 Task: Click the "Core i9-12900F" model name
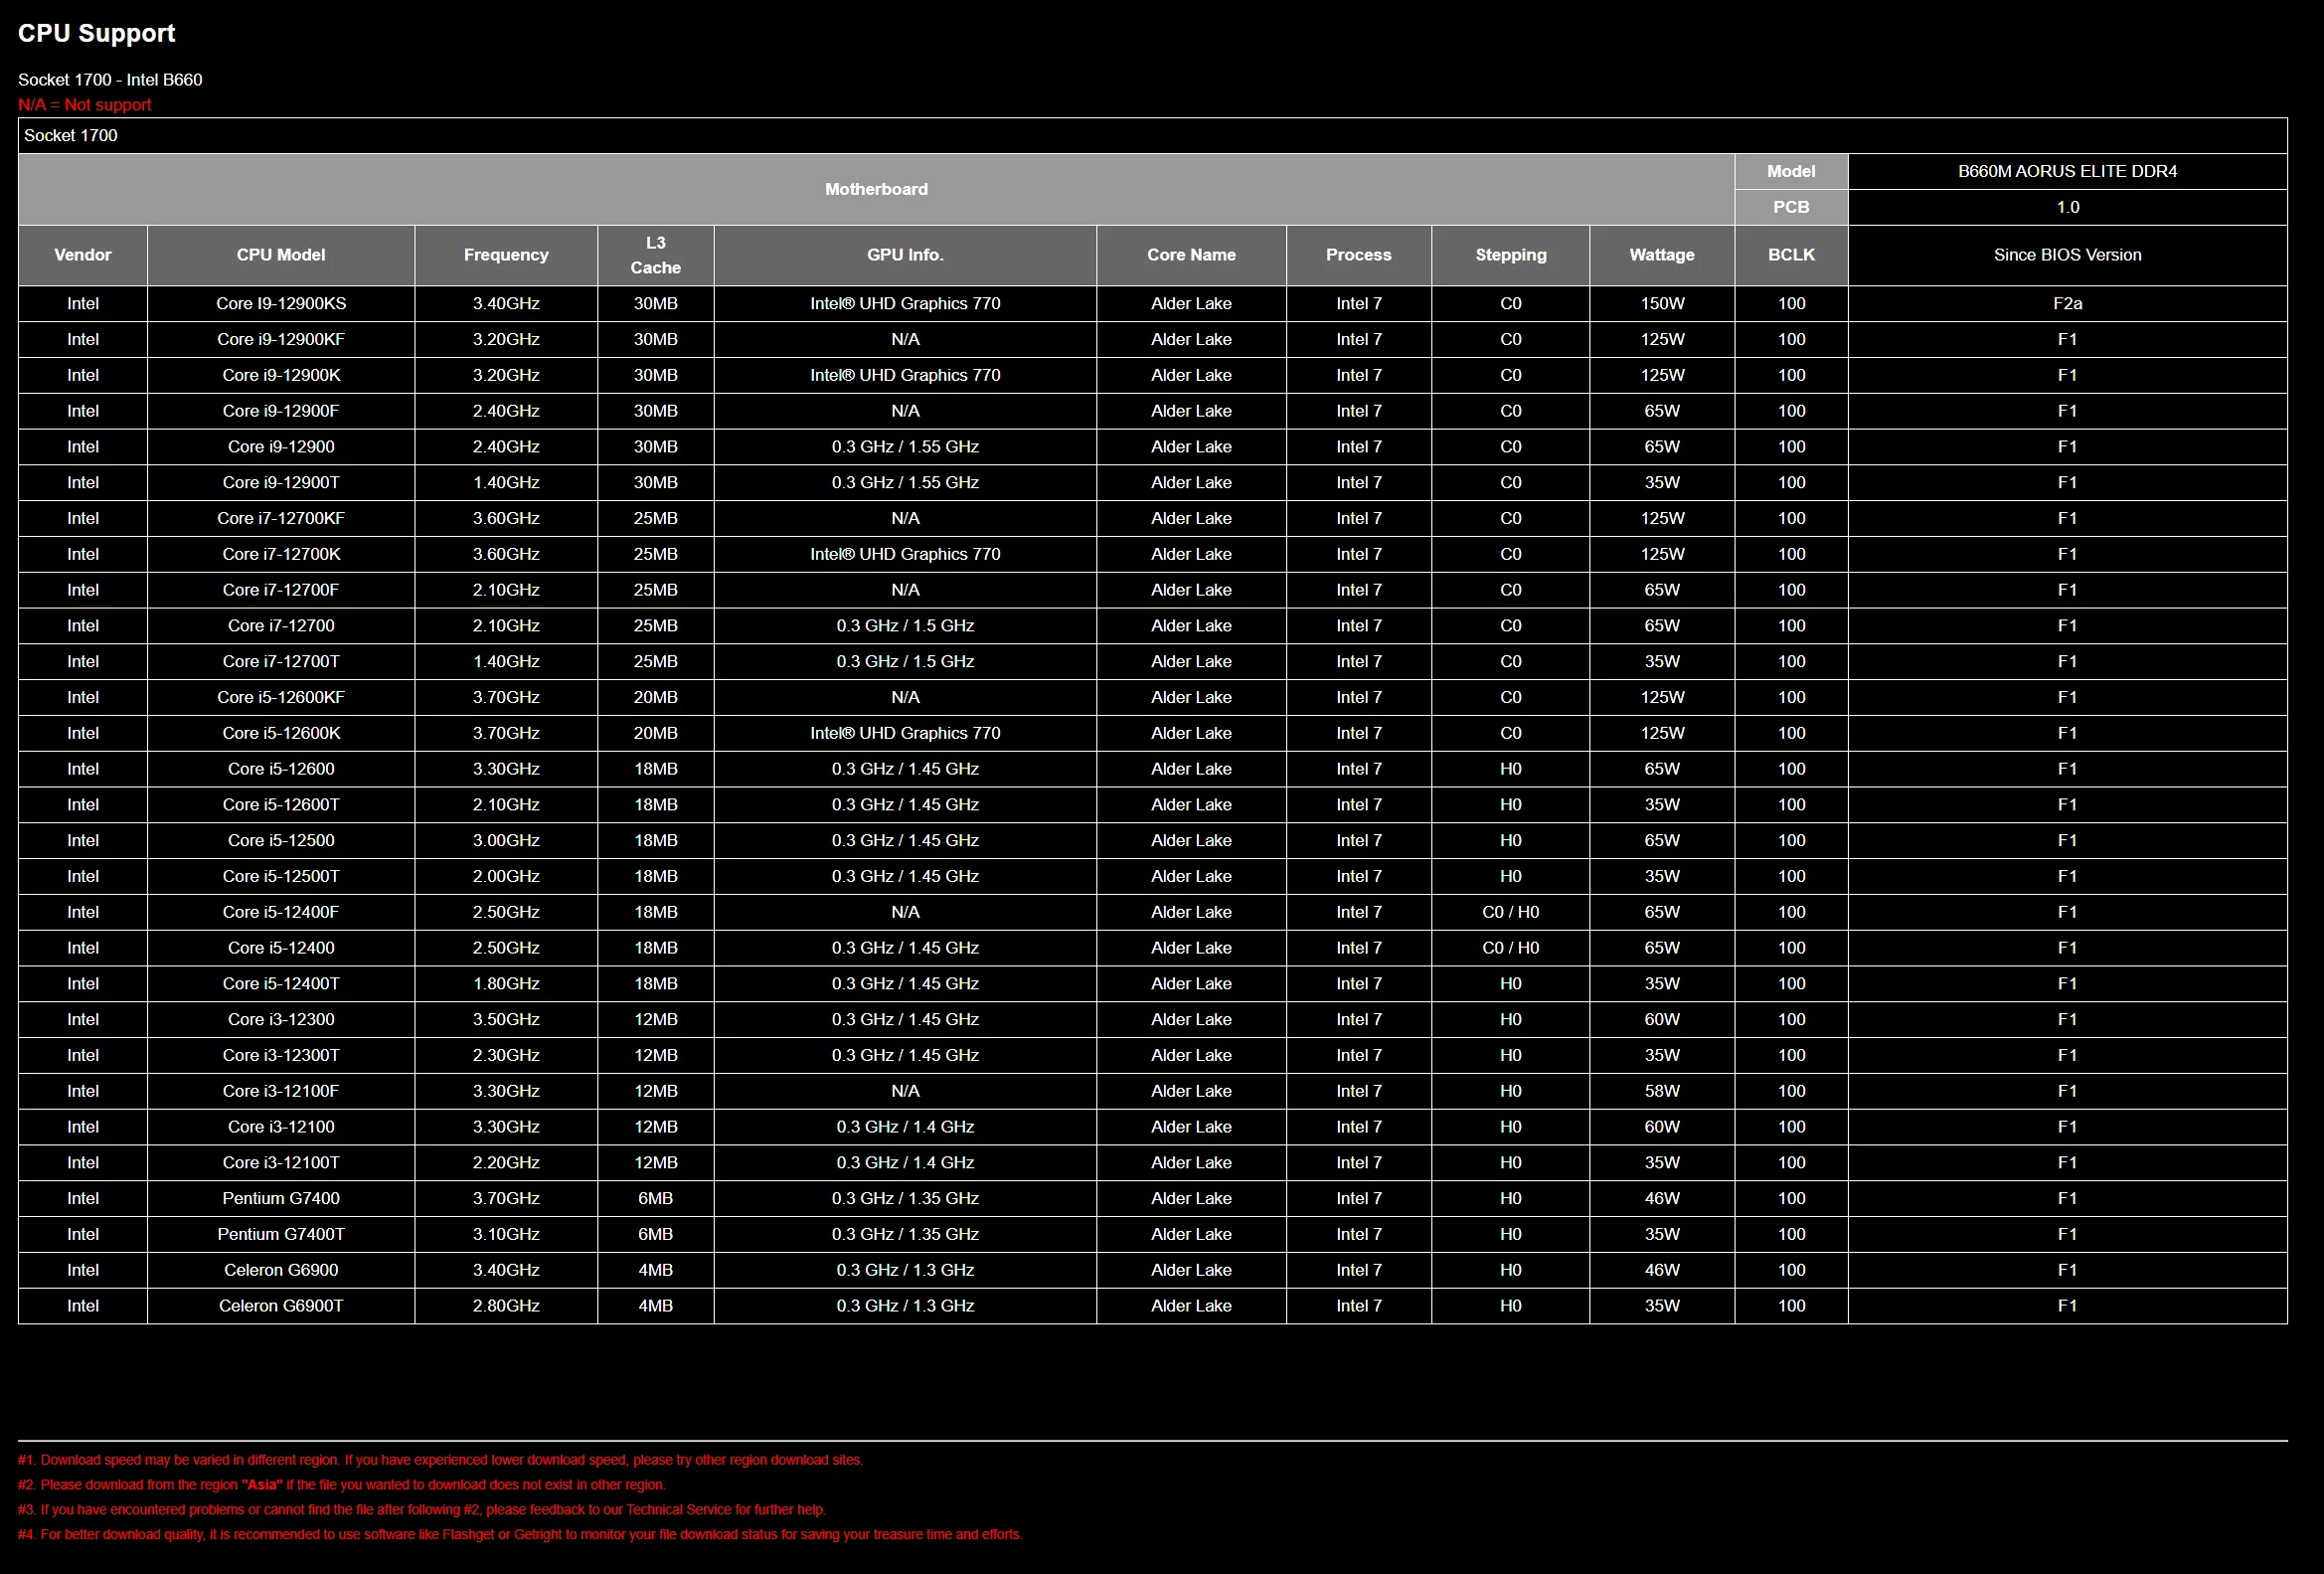click(x=281, y=411)
